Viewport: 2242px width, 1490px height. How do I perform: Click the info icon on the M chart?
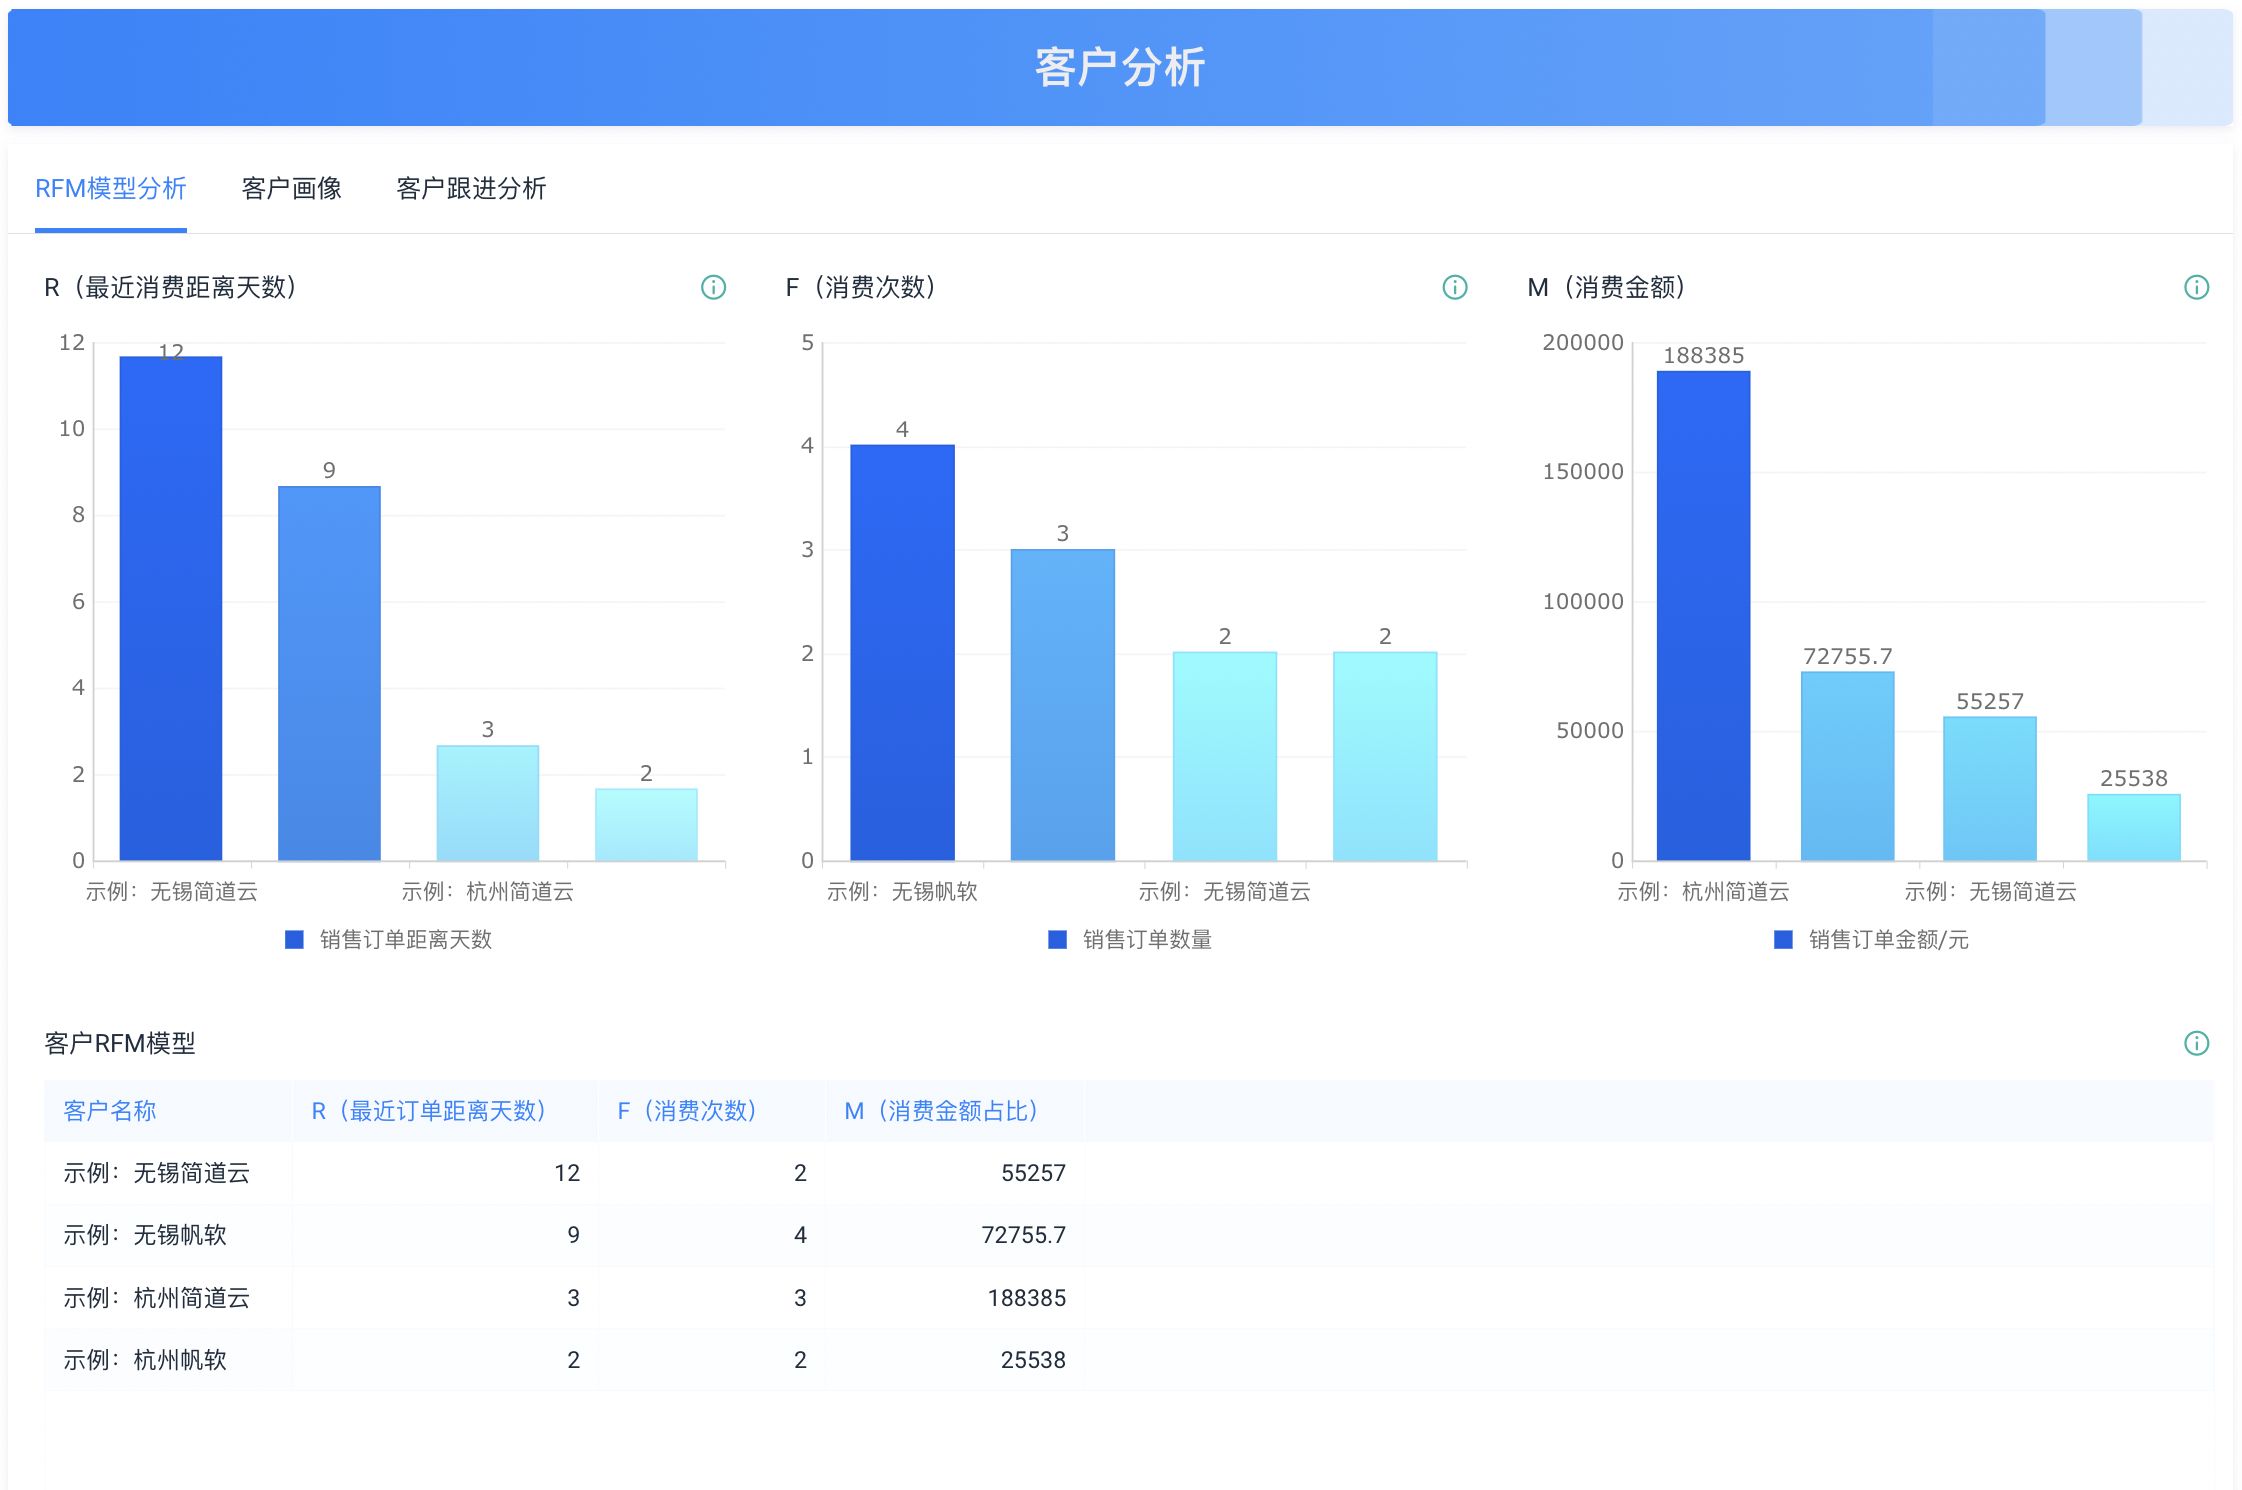click(x=2196, y=287)
